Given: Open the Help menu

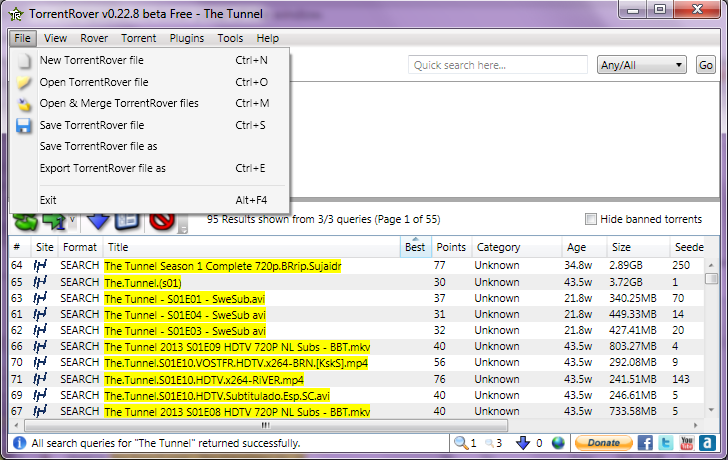Looking at the screenshot, I should click(267, 38).
